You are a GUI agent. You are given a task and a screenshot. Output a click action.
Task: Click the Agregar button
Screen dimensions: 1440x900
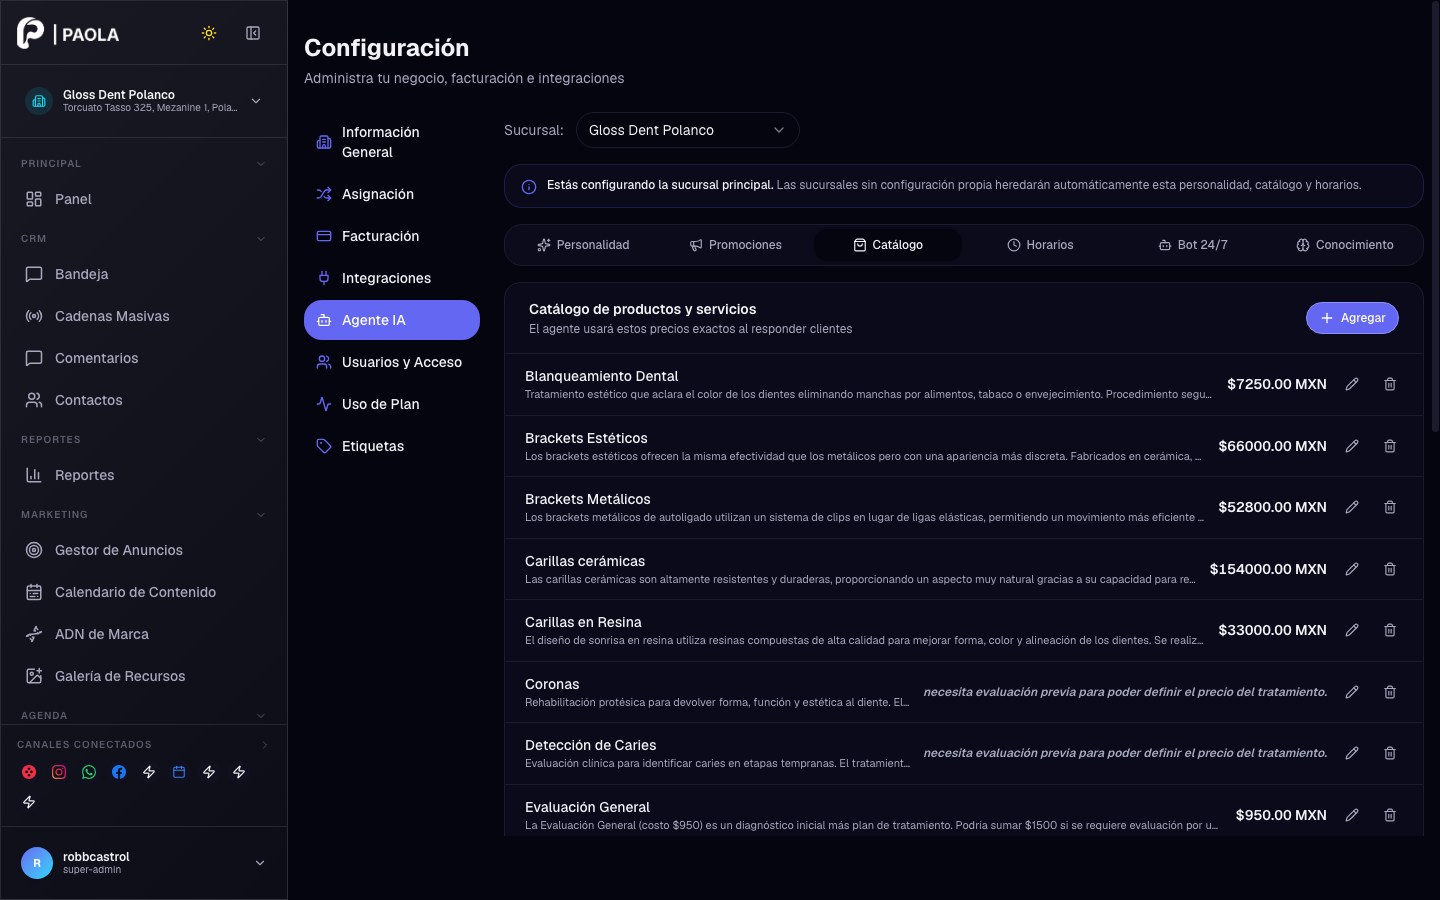[x=1352, y=318]
